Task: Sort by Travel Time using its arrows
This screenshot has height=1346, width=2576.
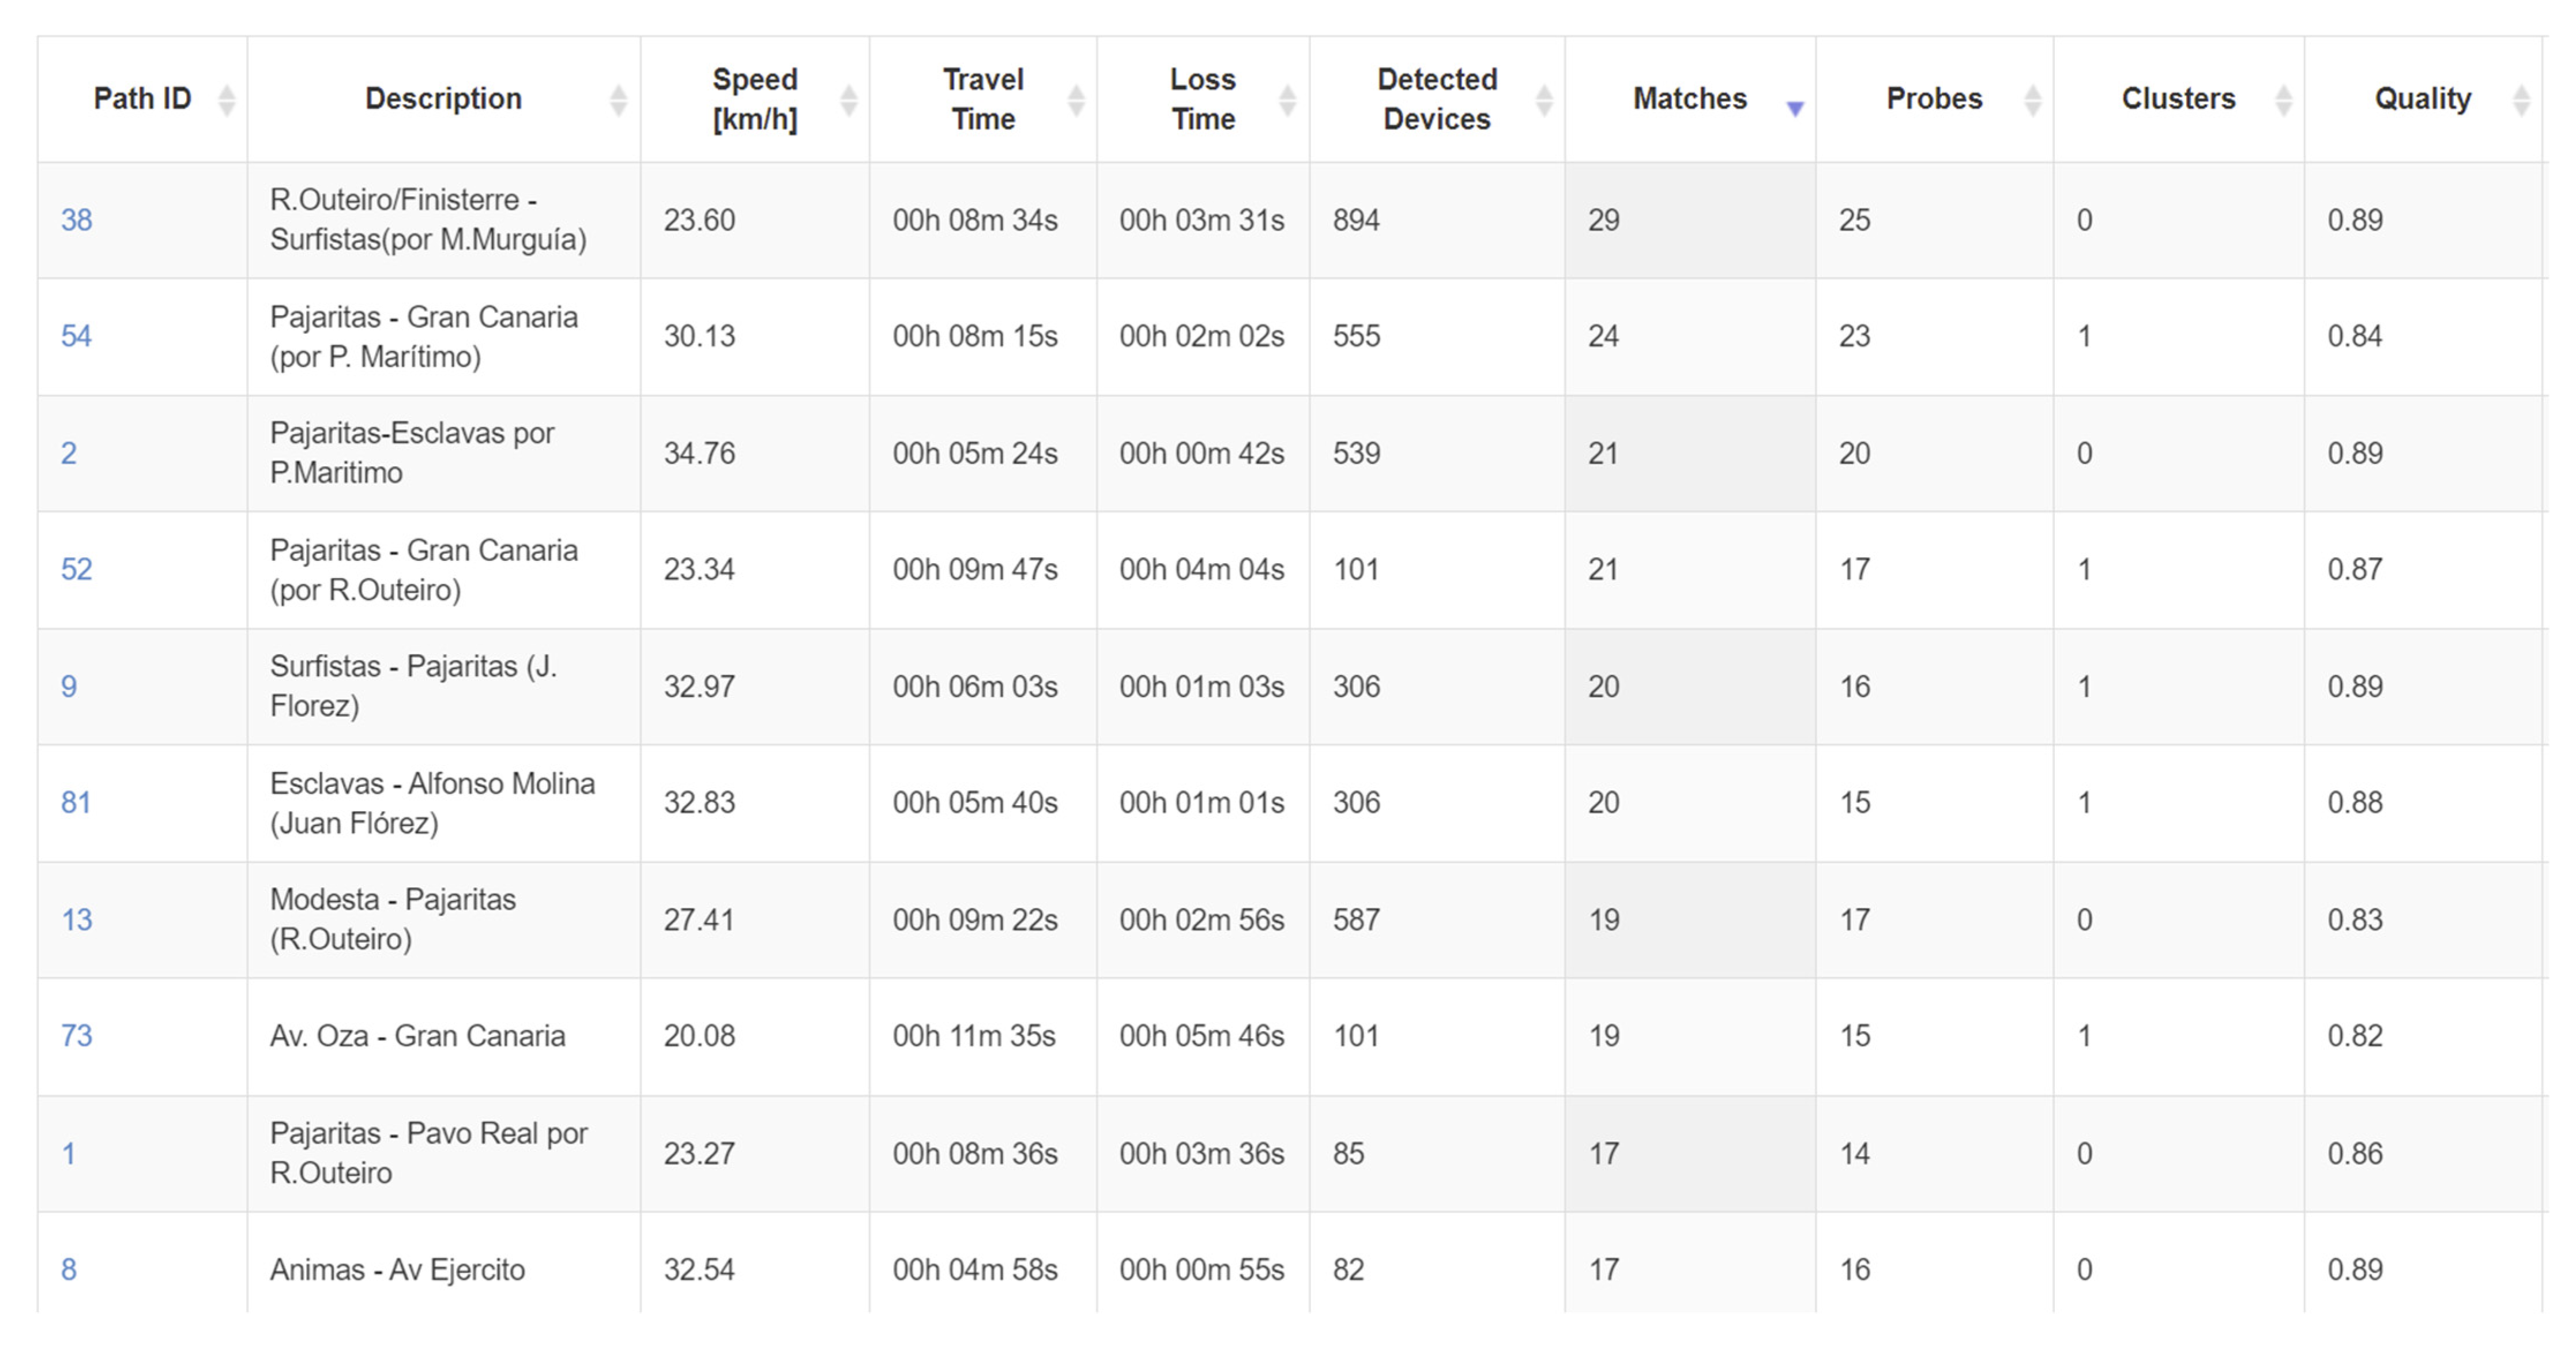Action: 1076,100
